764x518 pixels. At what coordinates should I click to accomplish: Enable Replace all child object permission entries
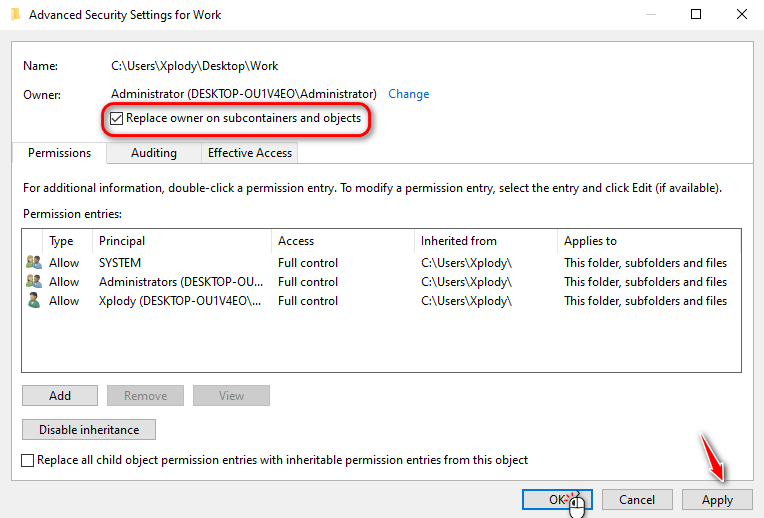tap(28, 460)
